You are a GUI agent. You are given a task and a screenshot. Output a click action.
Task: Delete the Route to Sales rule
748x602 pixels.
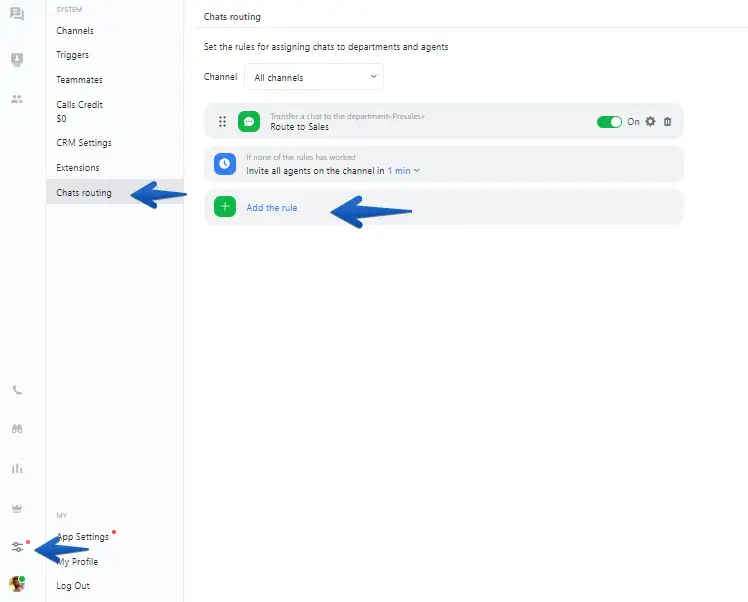point(667,122)
